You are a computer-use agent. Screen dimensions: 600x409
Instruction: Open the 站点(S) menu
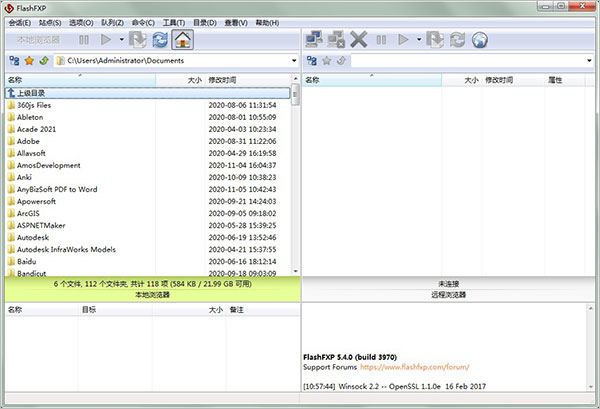tap(50, 23)
